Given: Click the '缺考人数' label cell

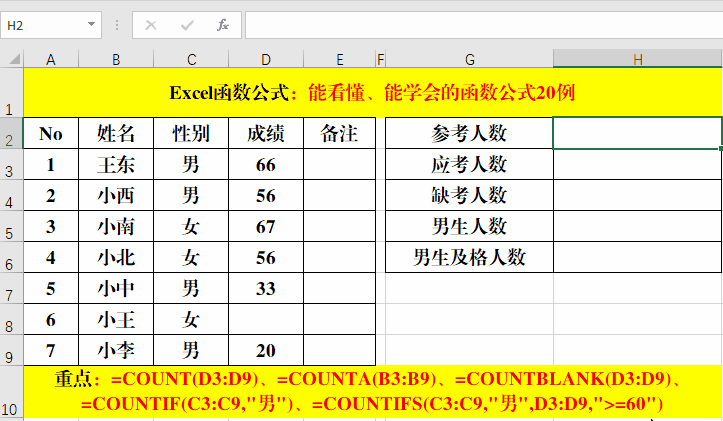Looking at the screenshot, I should (469, 196).
